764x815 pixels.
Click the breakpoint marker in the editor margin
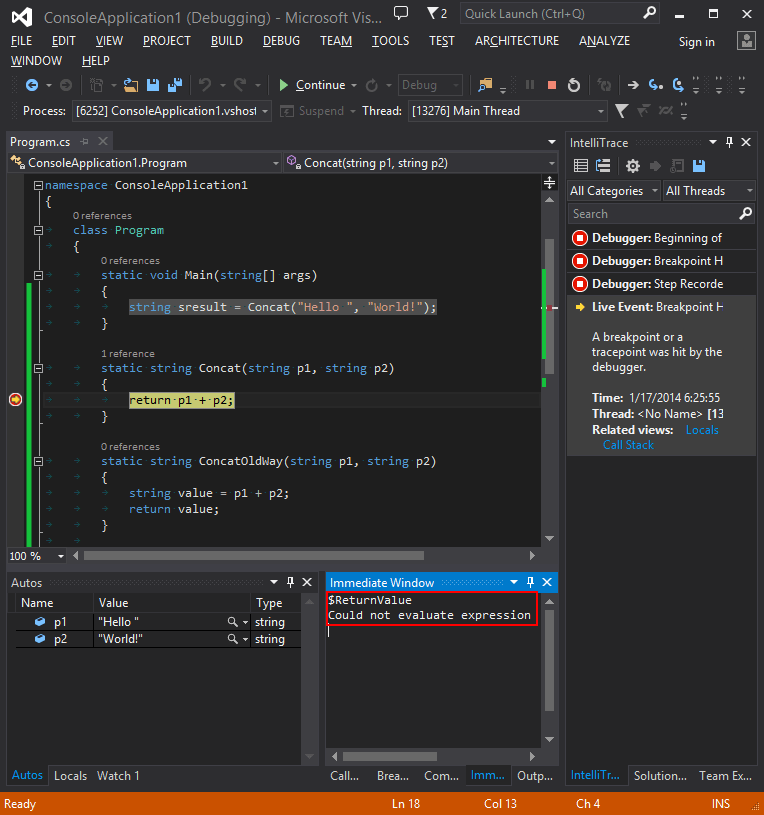[x=15, y=399]
